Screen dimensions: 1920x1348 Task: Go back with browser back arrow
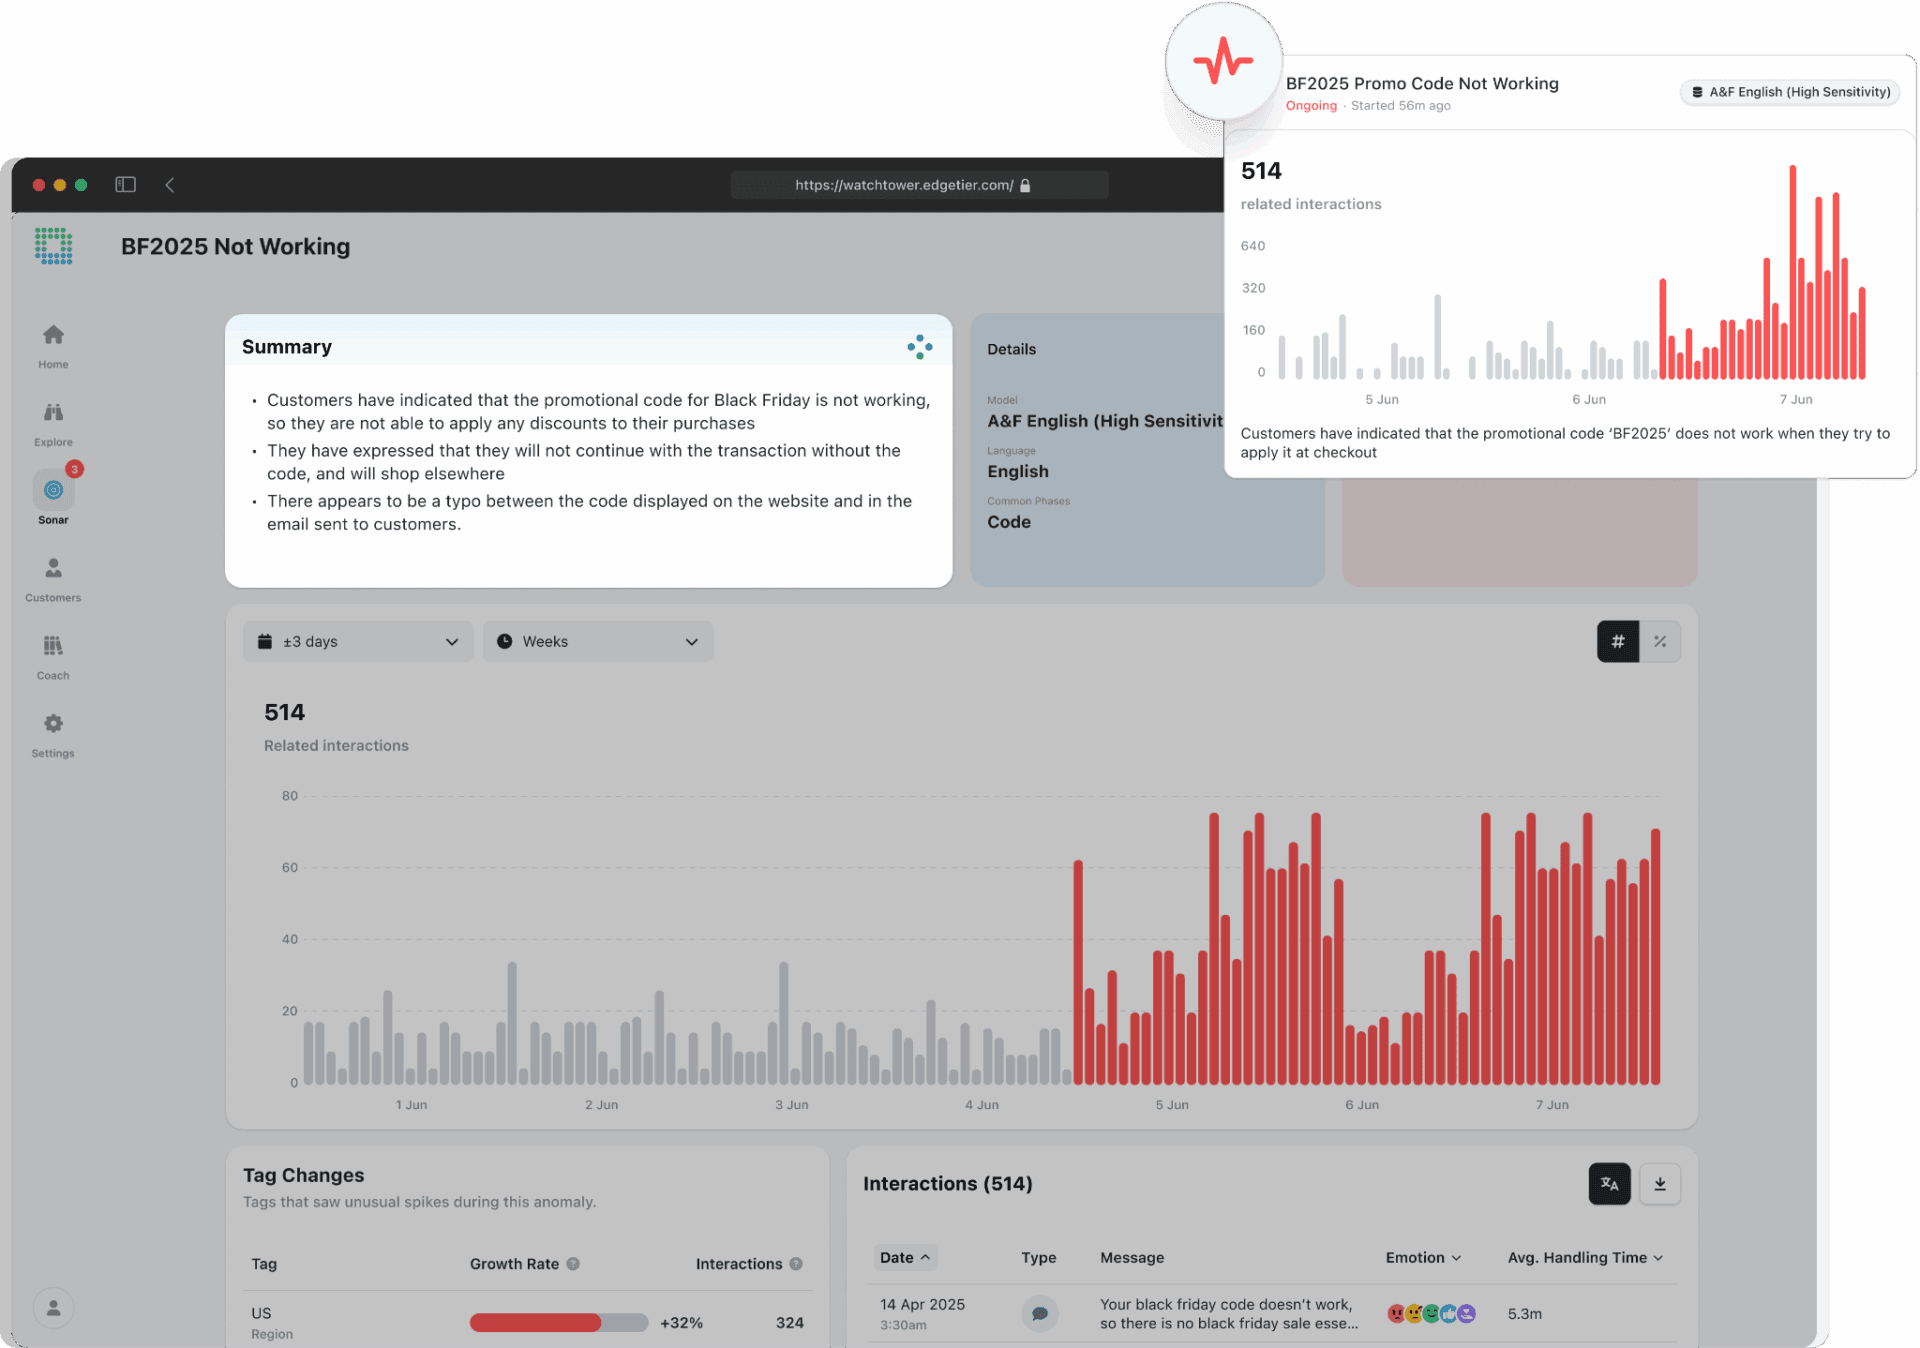coord(170,184)
